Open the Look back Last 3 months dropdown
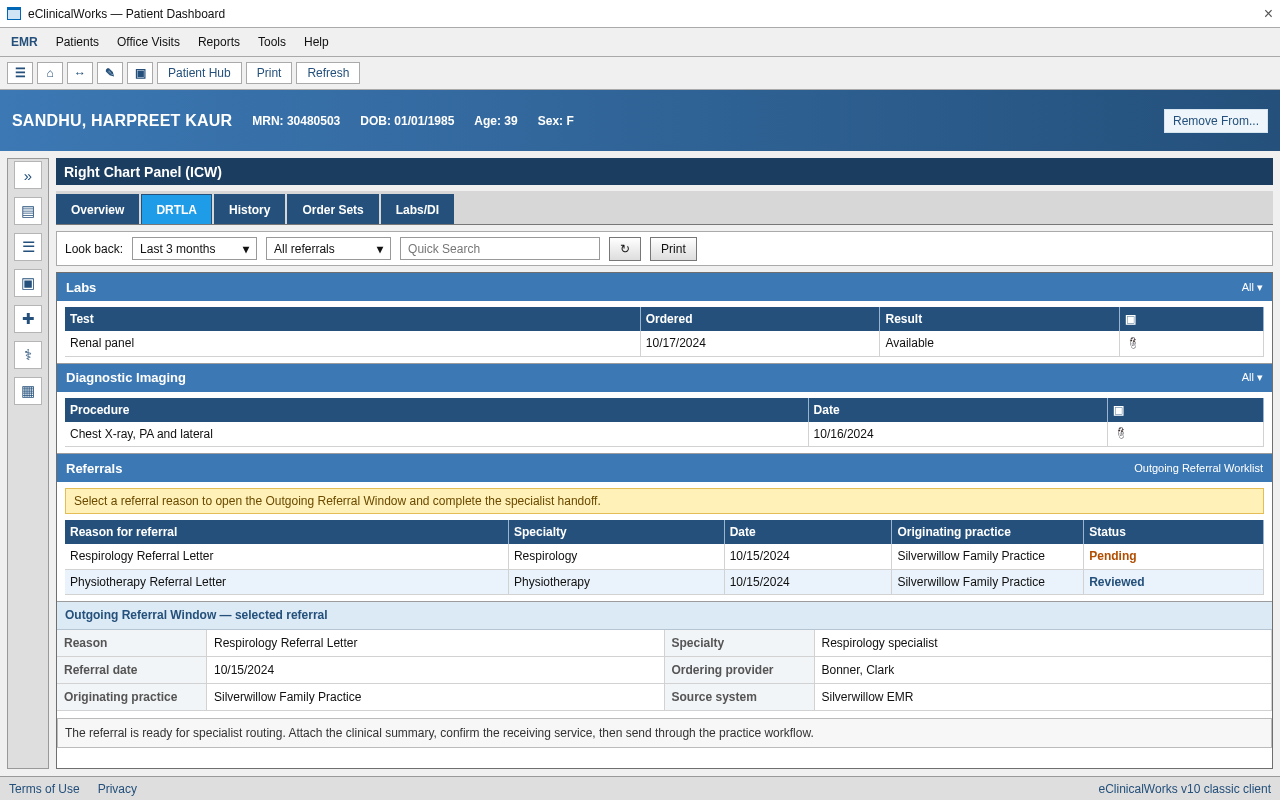The image size is (1280, 800). coord(194,249)
